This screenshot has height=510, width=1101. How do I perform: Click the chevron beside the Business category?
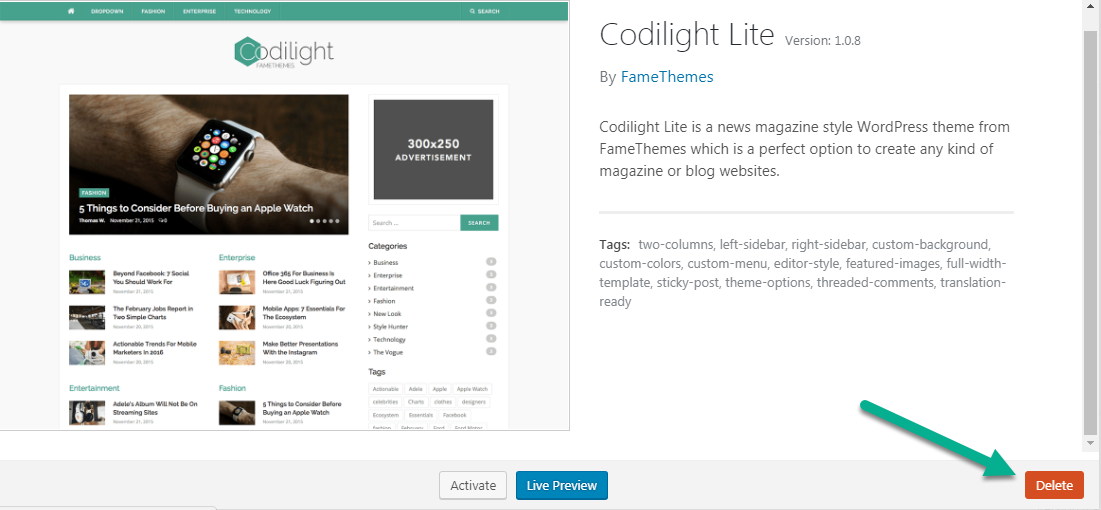pyautogui.click(x=370, y=263)
